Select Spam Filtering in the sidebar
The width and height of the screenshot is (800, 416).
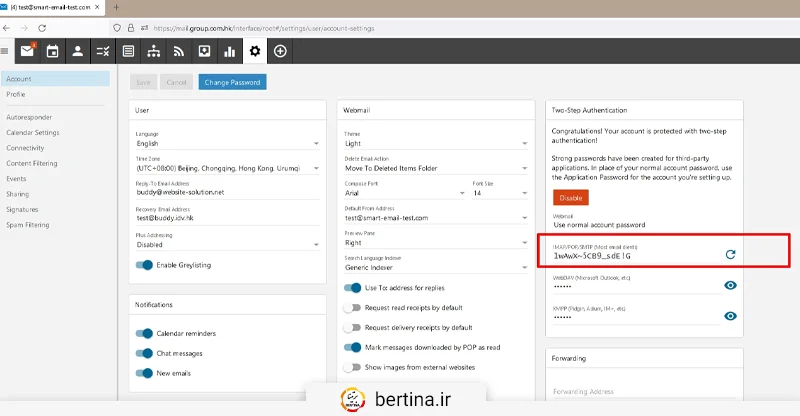(28, 225)
